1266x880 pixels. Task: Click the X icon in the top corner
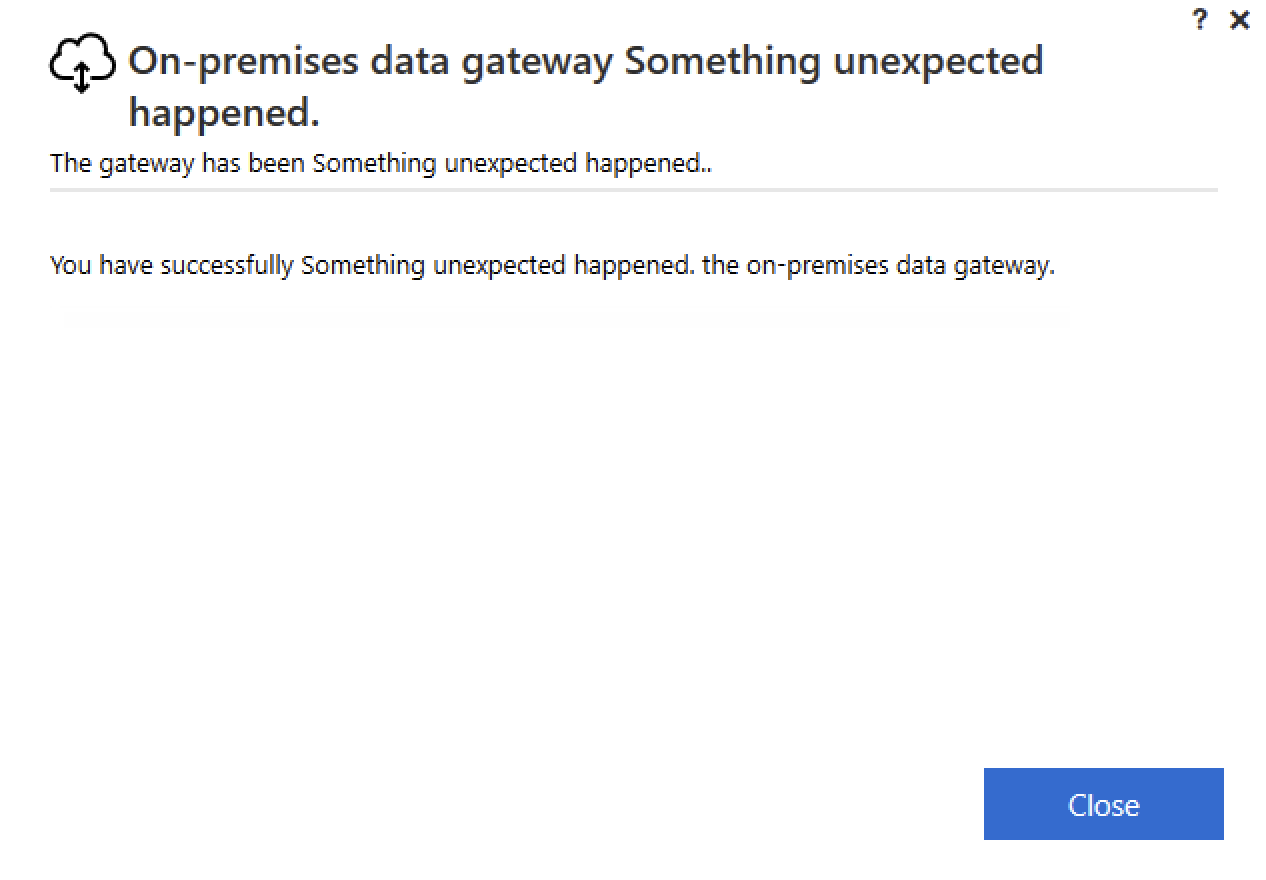pyautogui.click(x=1240, y=20)
